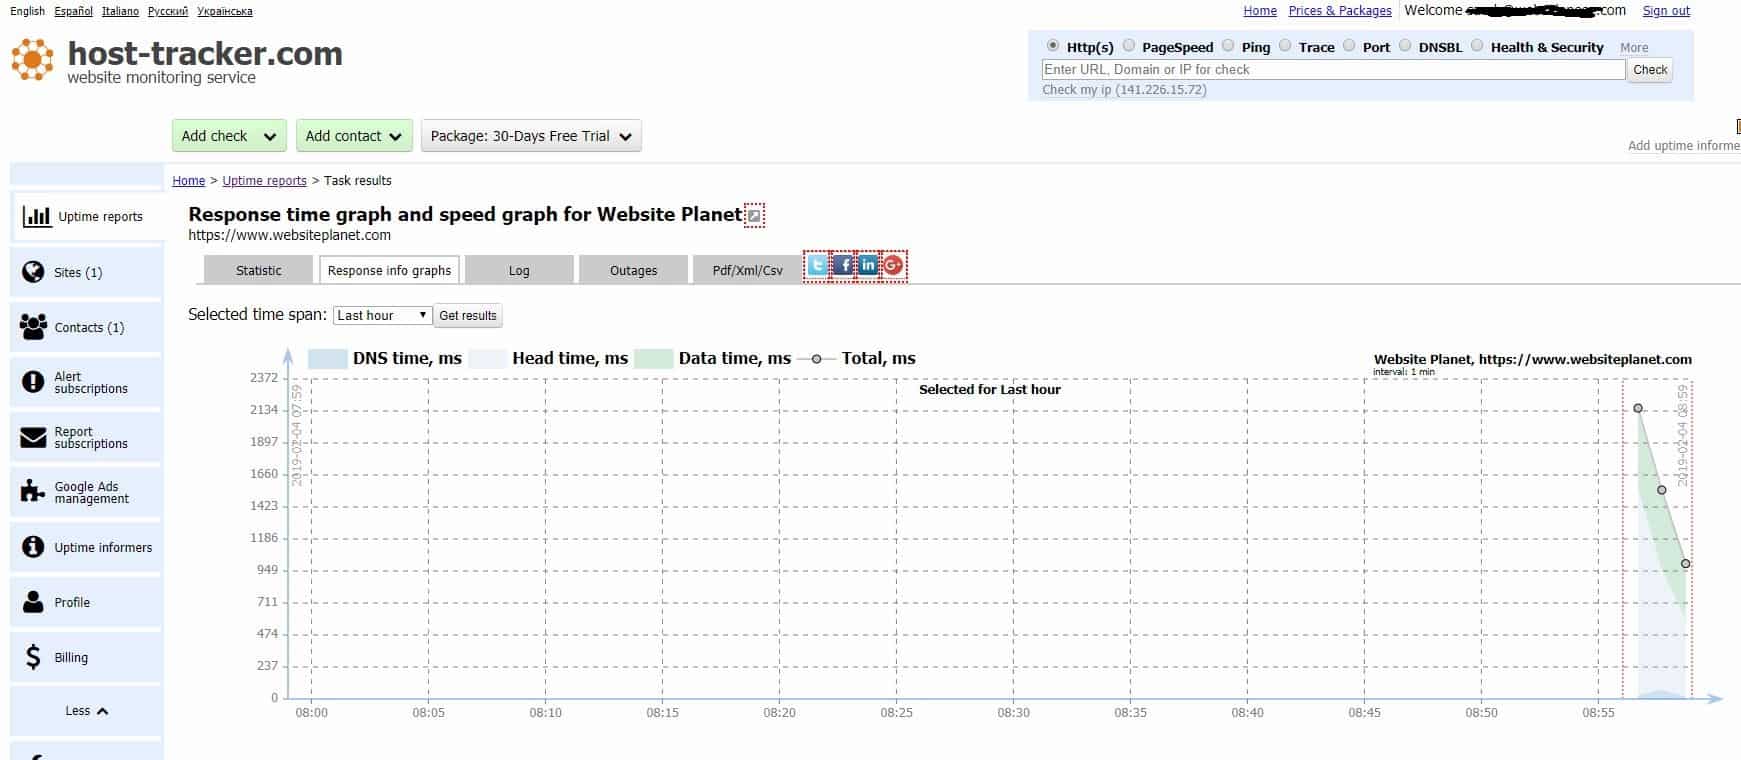This screenshot has width=1741, height=760.
Task: Click the lowest data point on graph
Action: [x=1685, y=564]
